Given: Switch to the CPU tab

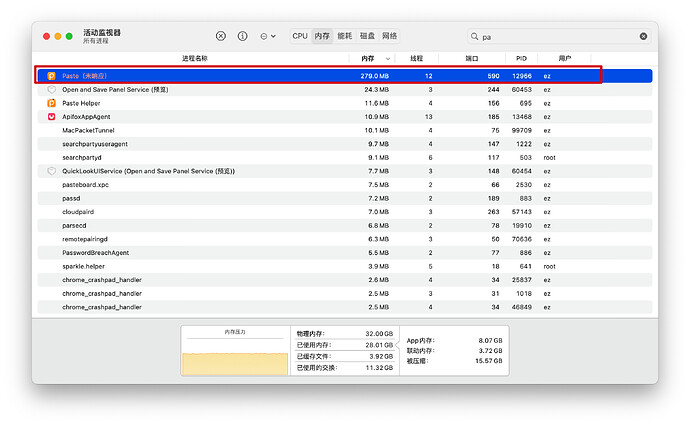Looking at the screenshot, I should tap(300, 36).
